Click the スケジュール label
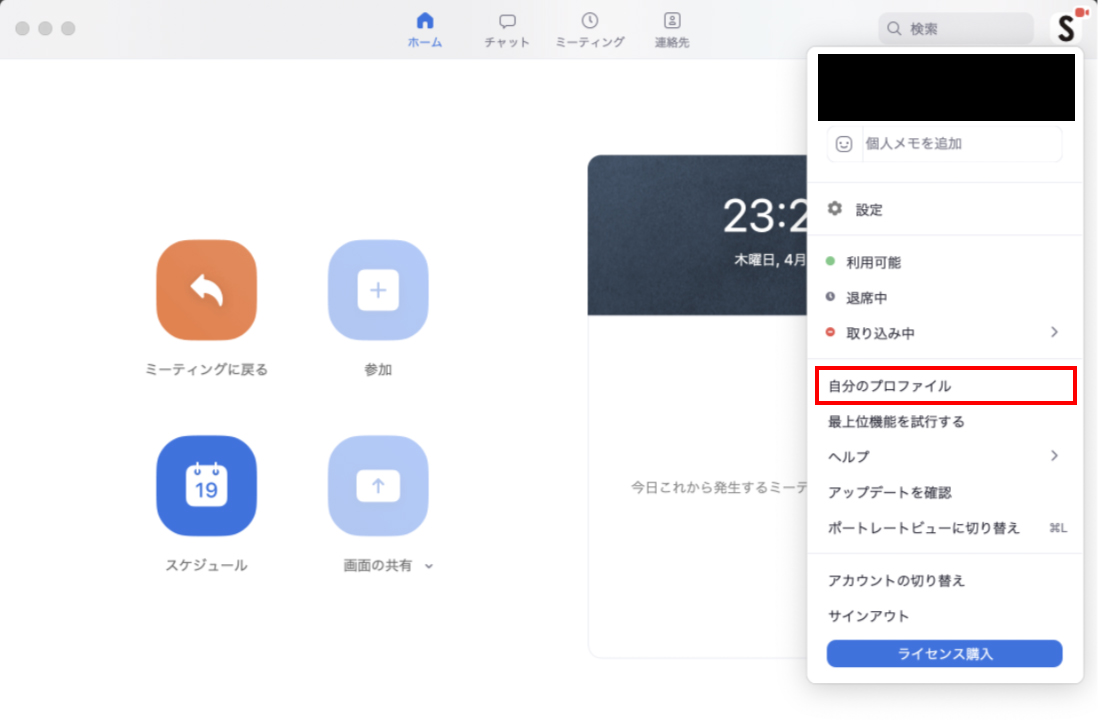 point(206,565)
